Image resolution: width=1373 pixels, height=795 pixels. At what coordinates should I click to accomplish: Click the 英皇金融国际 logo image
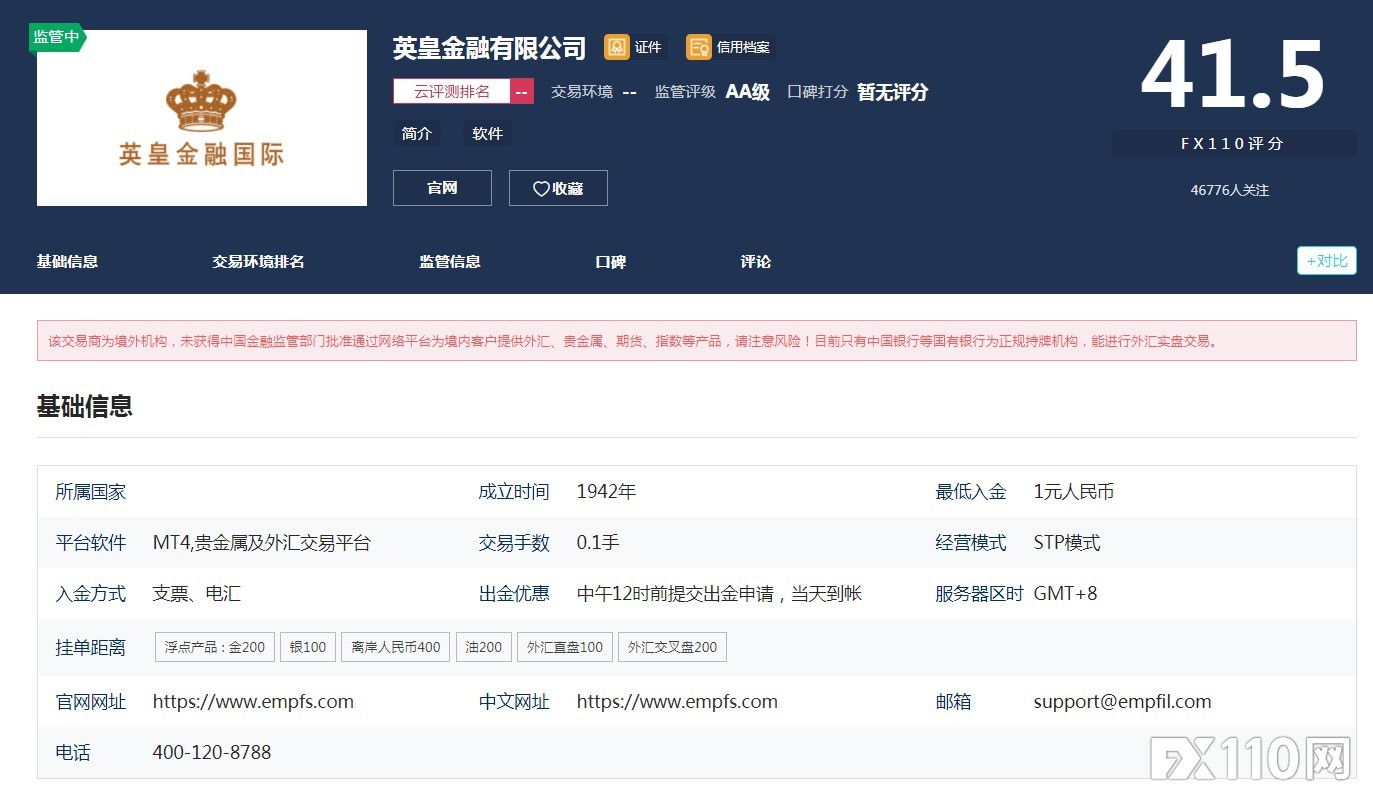tap(202, 118)
